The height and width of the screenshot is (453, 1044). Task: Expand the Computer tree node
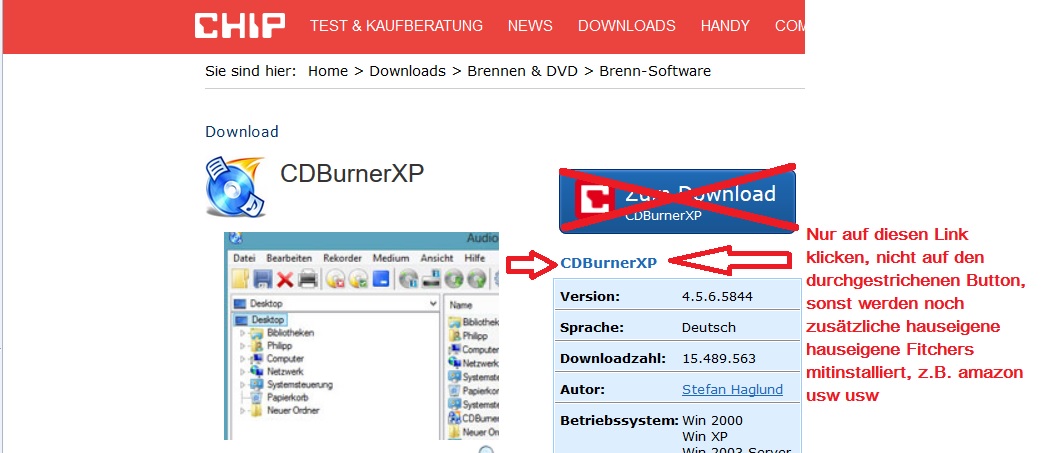point(242,358)
